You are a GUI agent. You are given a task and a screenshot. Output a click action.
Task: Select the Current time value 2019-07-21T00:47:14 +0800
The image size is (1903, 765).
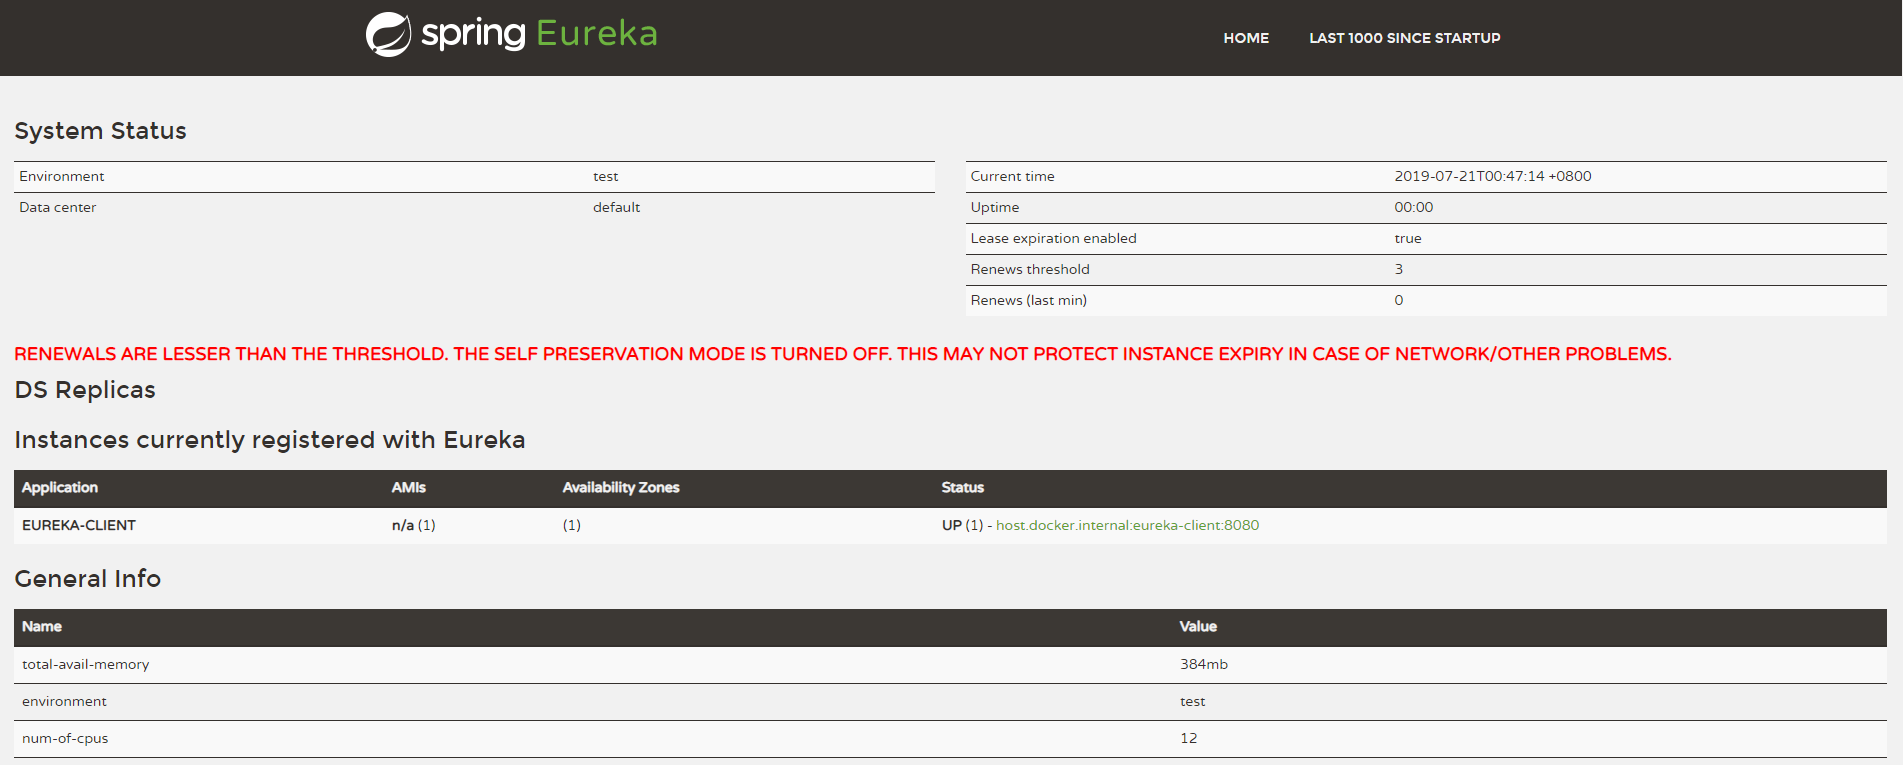click(1493, 176)
